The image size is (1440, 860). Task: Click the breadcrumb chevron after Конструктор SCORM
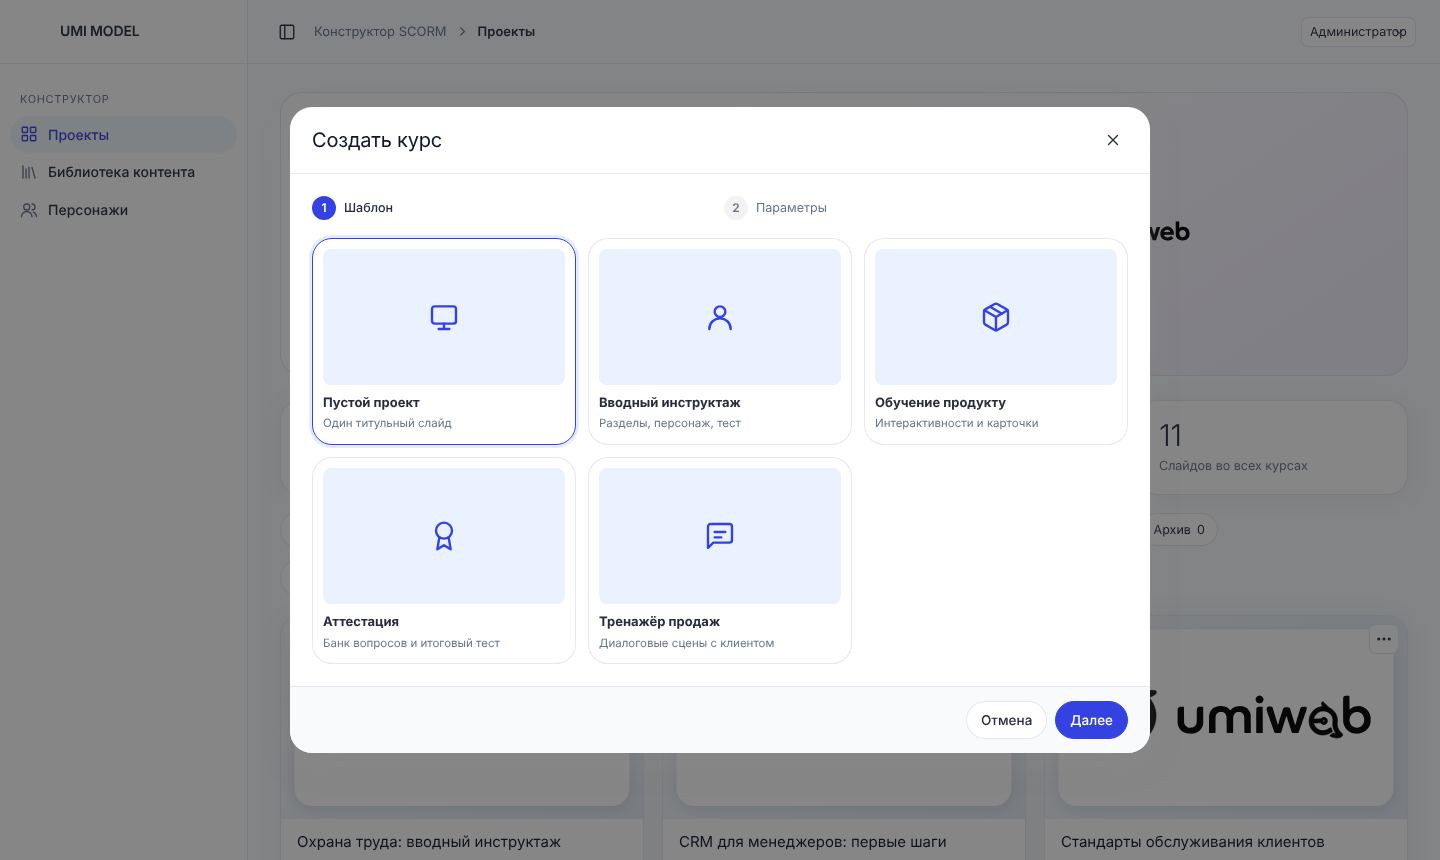click(x=462, y=32)
